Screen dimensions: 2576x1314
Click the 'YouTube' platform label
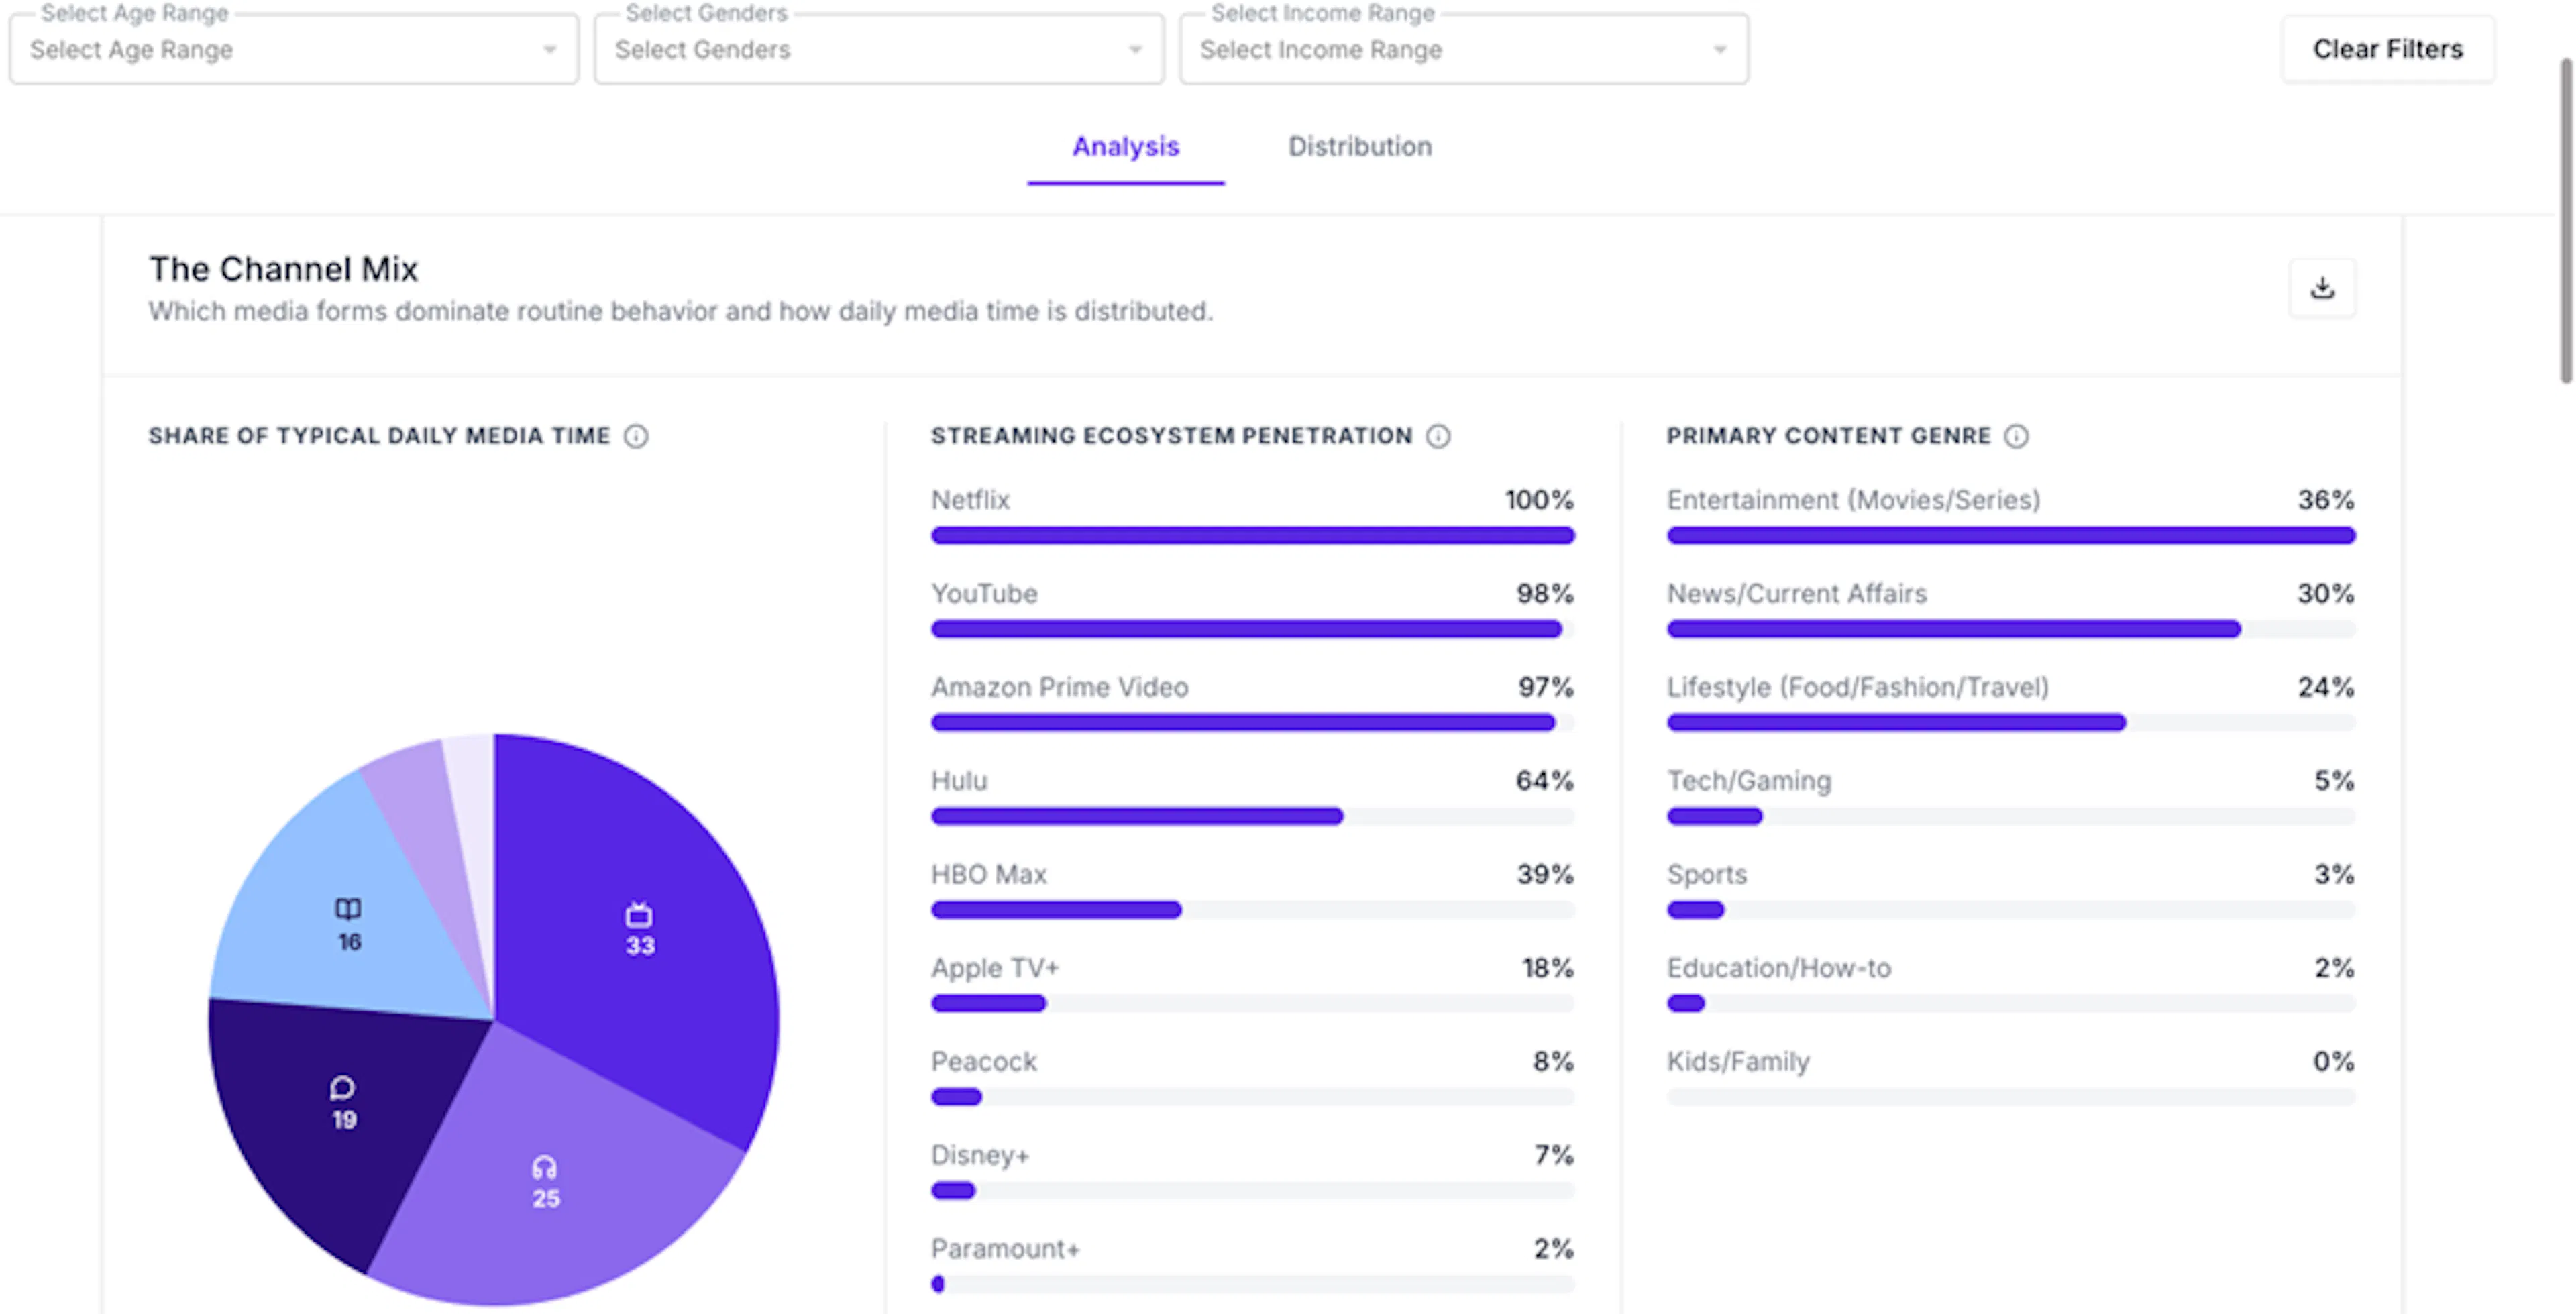tap(984, 594)
